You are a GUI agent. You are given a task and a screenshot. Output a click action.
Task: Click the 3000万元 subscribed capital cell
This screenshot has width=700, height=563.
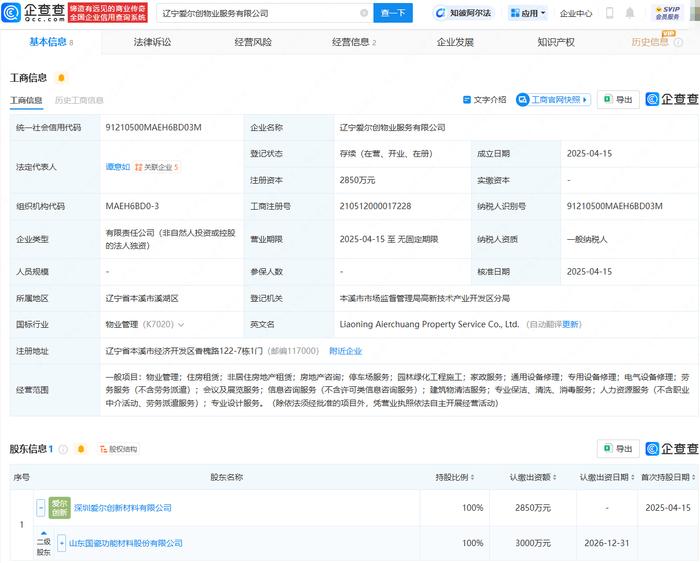click(533, 543)
